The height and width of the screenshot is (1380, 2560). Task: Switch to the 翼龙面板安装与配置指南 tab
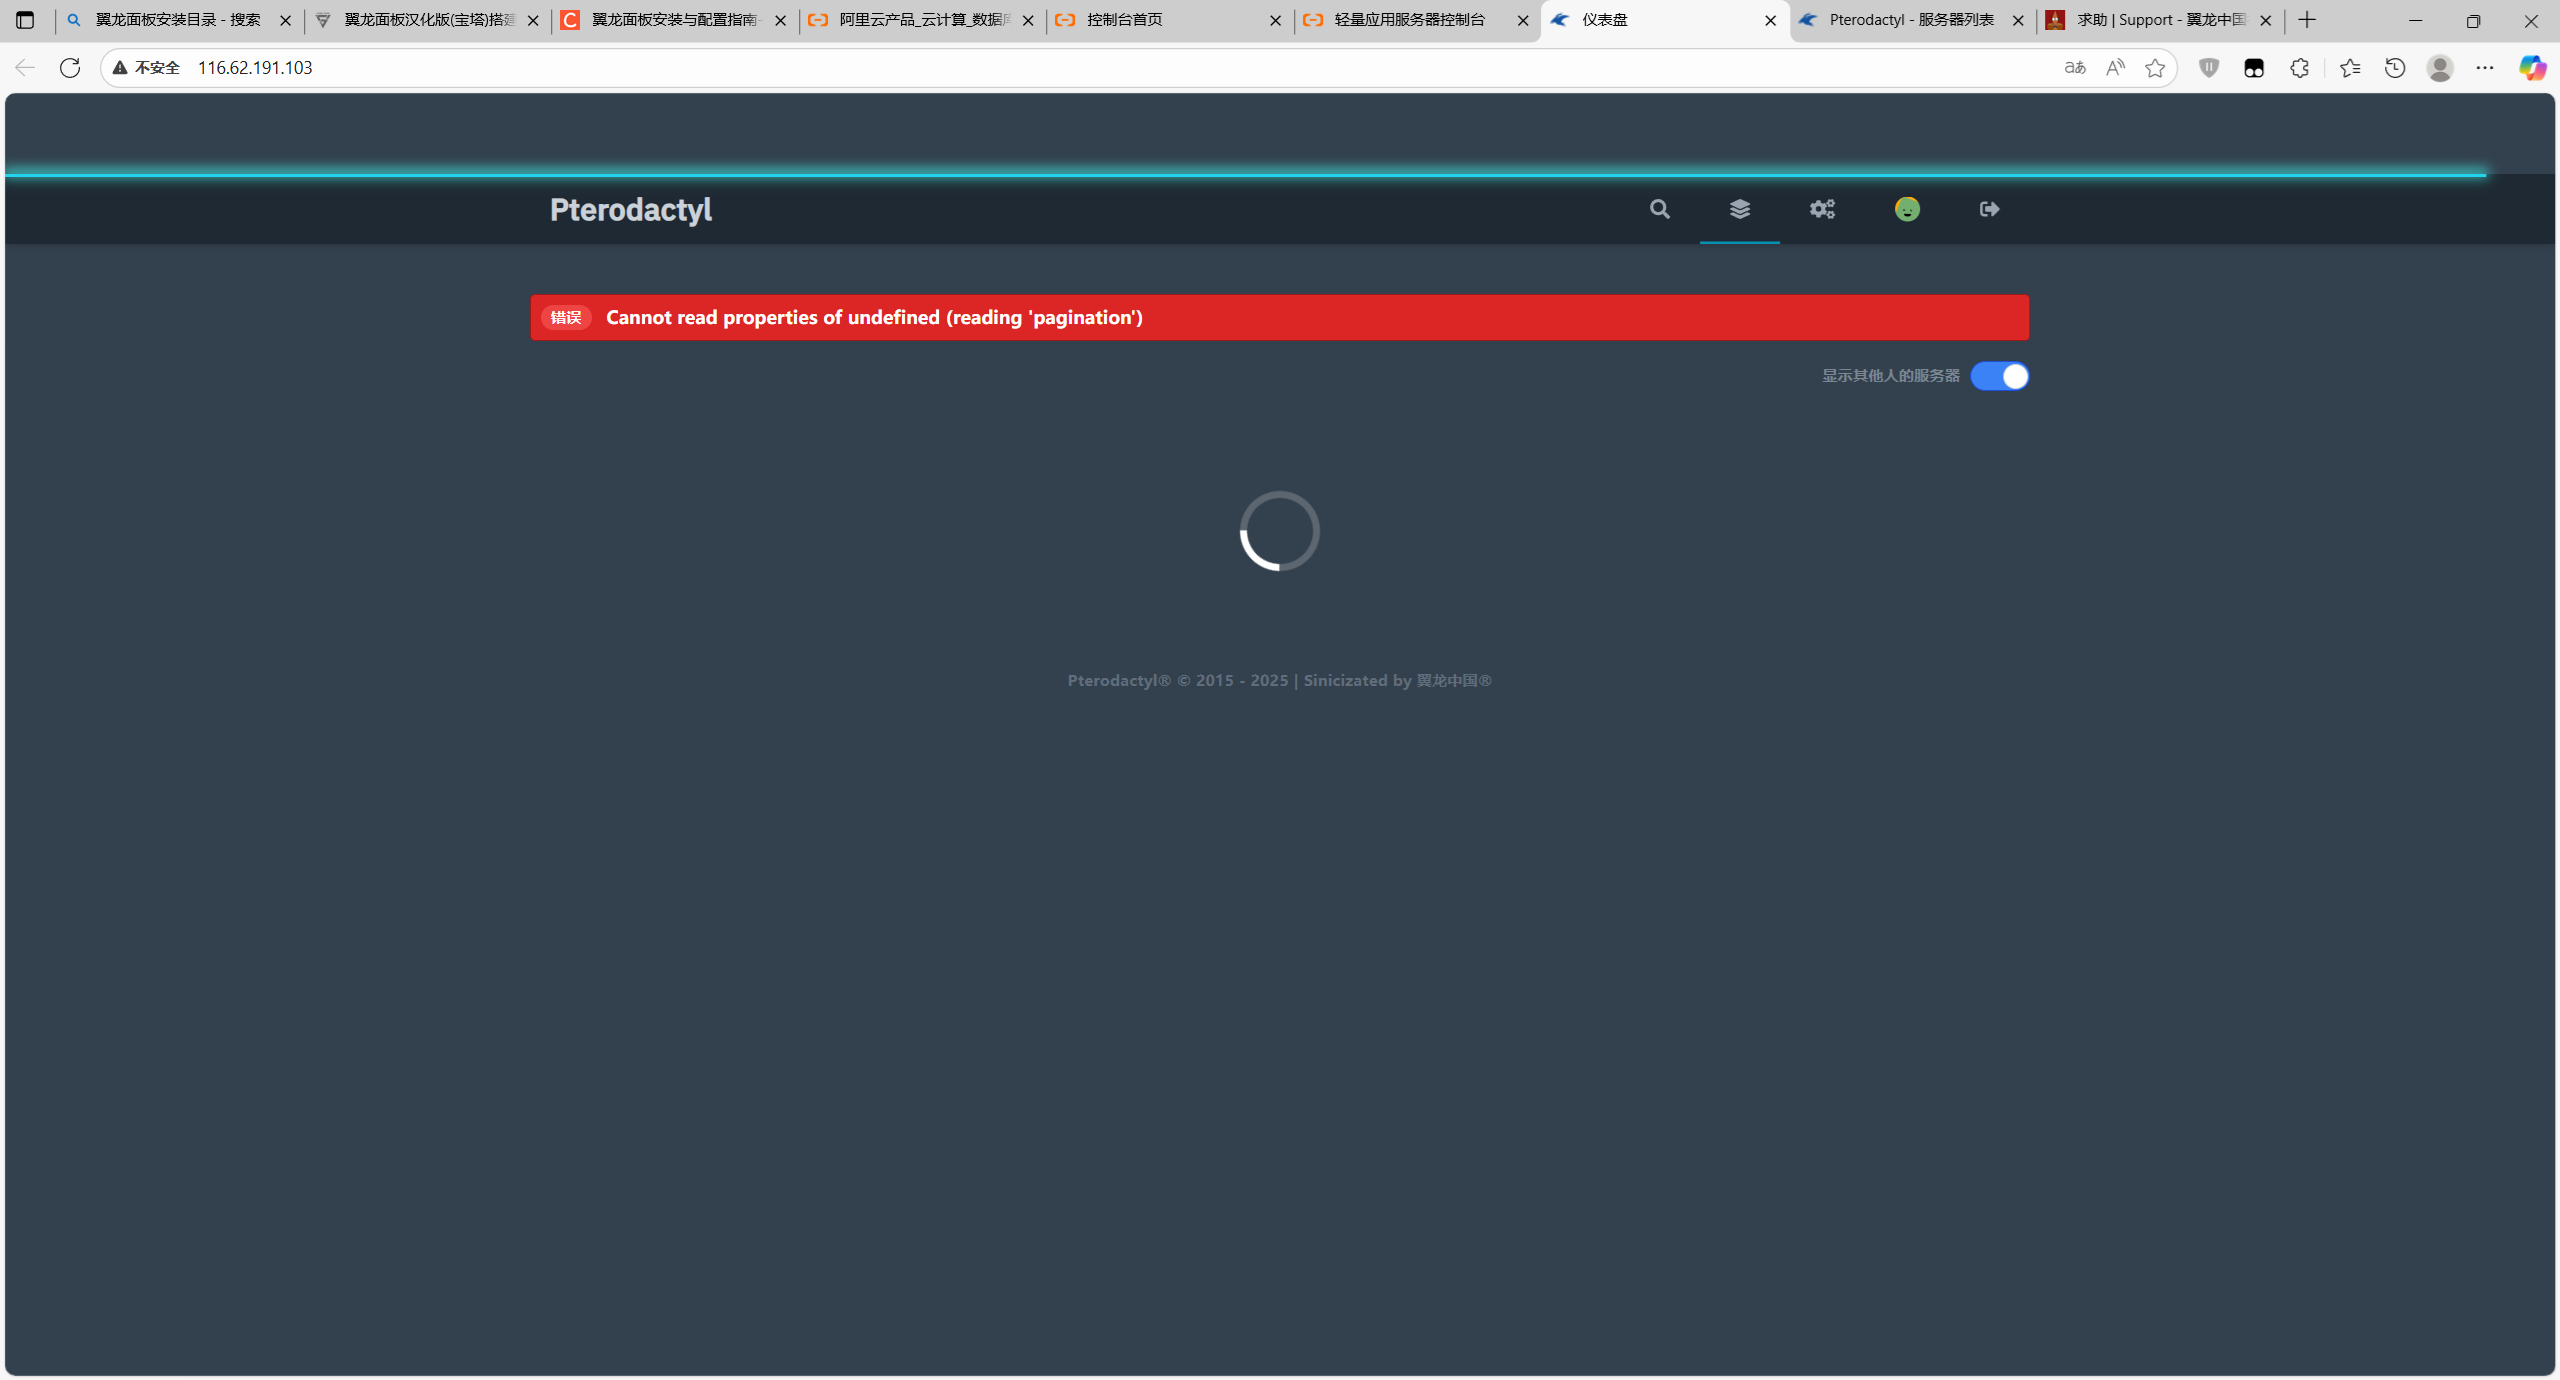click(675, 20)
